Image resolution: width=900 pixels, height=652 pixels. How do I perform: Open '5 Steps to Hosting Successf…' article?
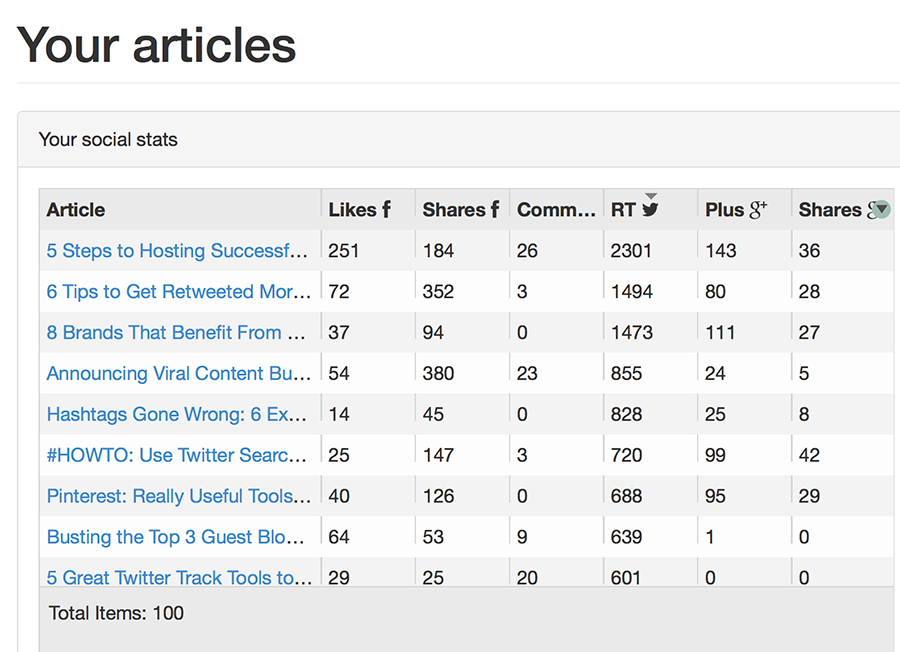pyautogui.click(x=176, y=251)
